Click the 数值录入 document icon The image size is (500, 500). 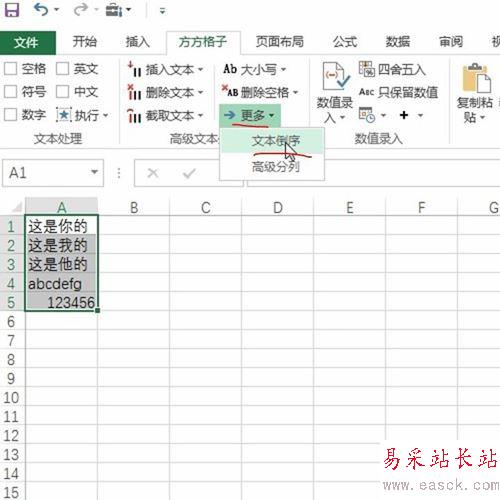[x=335, y=76]
